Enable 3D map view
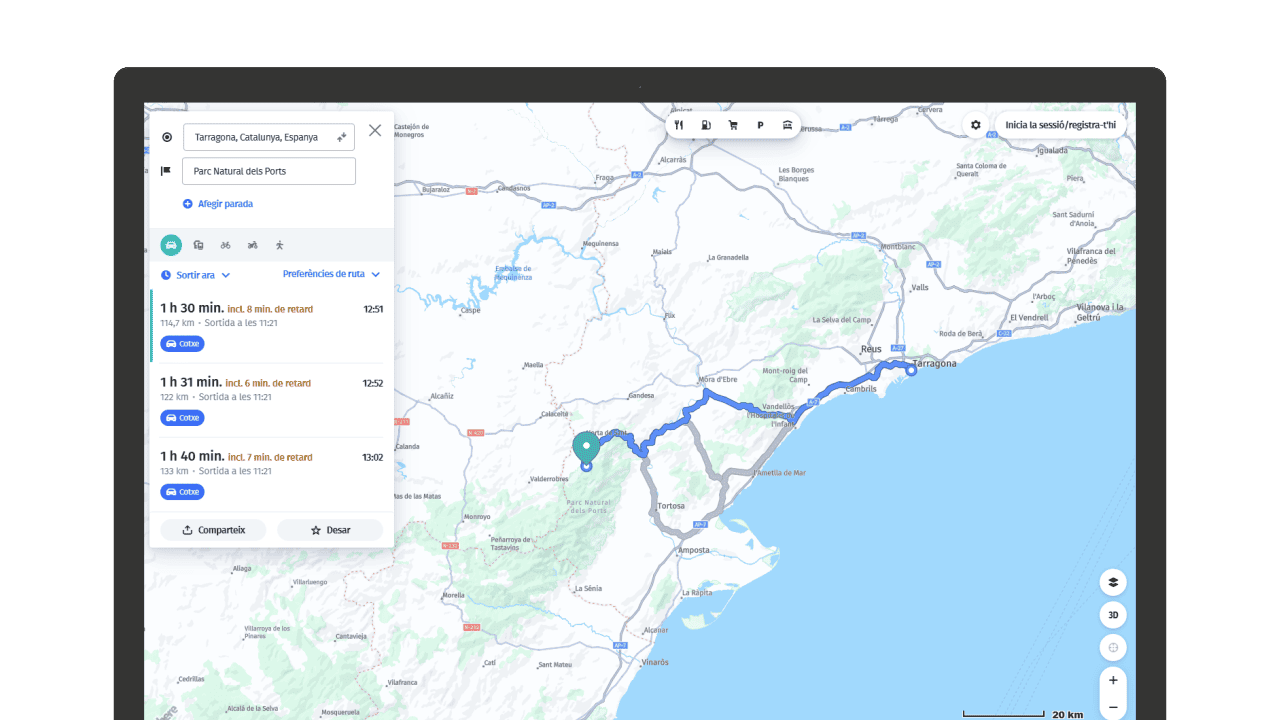Screen dimensions: 1280x720 point(1113,615)
